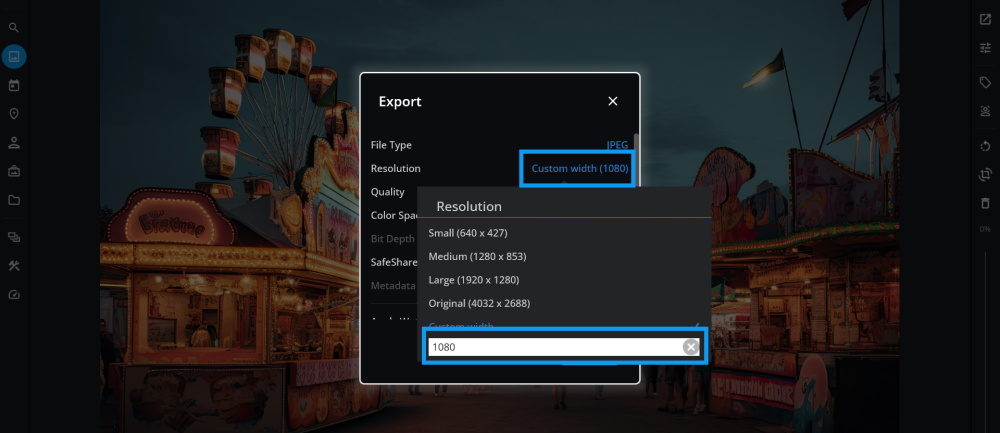Open the keyword tag icon
The image size is (1000, 433).
(x=985, y=83)
